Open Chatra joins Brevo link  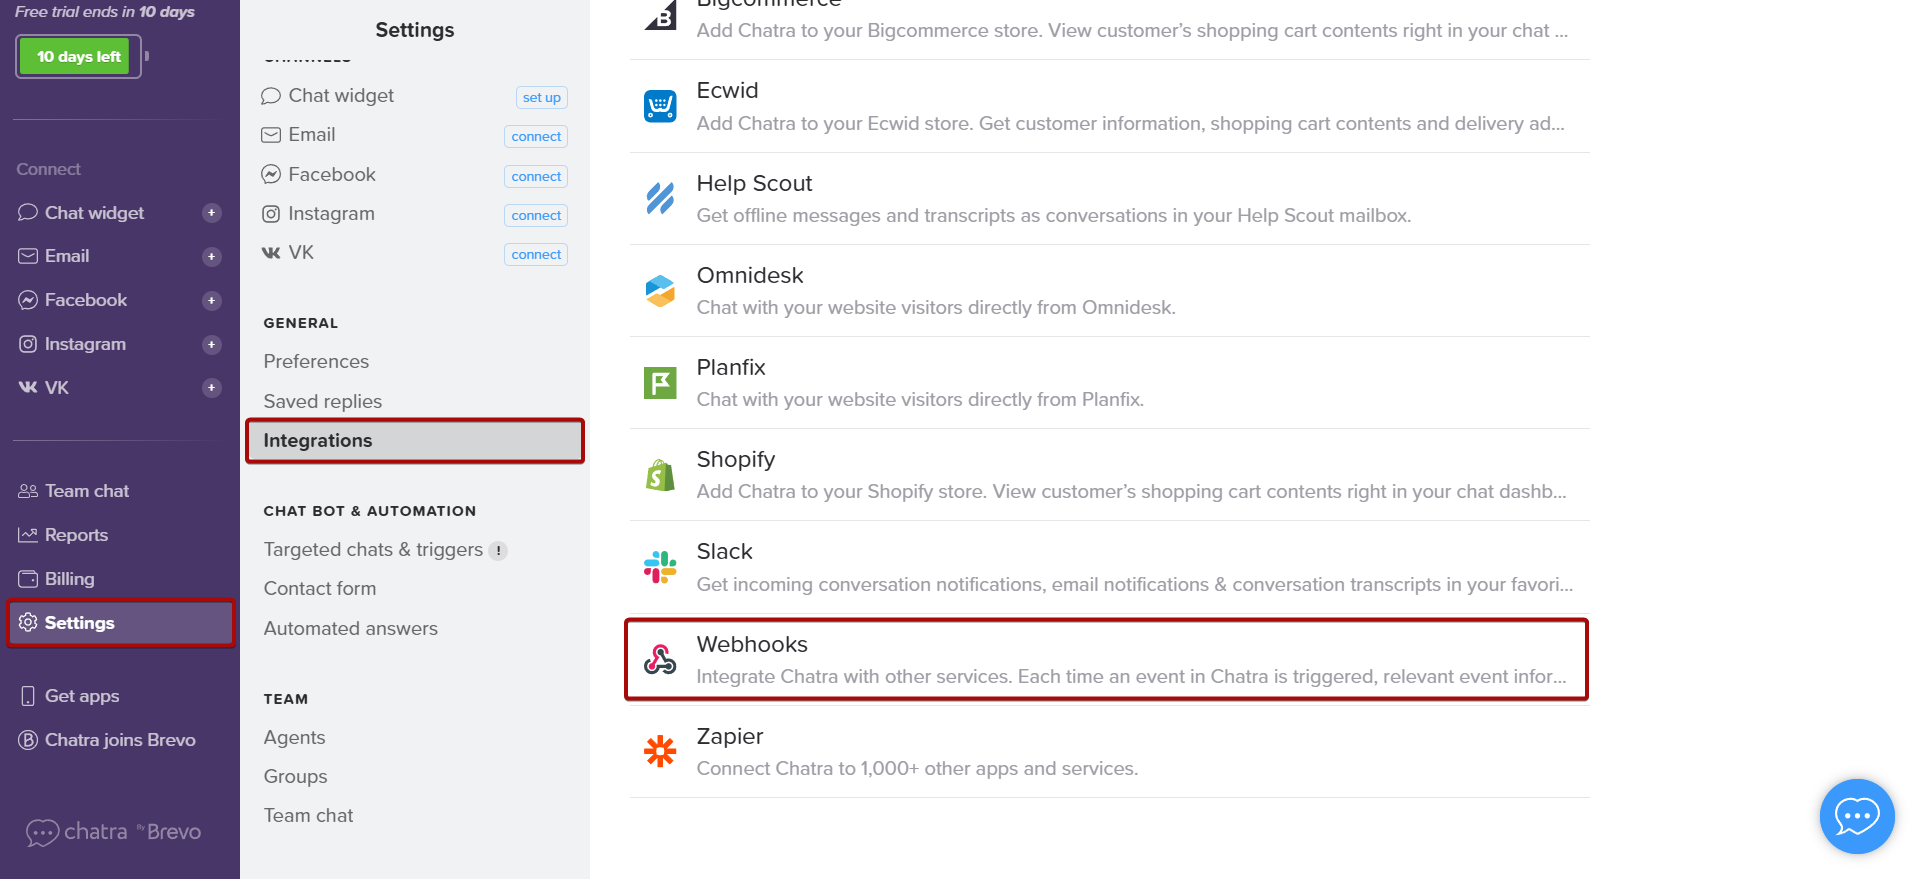[120, 740]
